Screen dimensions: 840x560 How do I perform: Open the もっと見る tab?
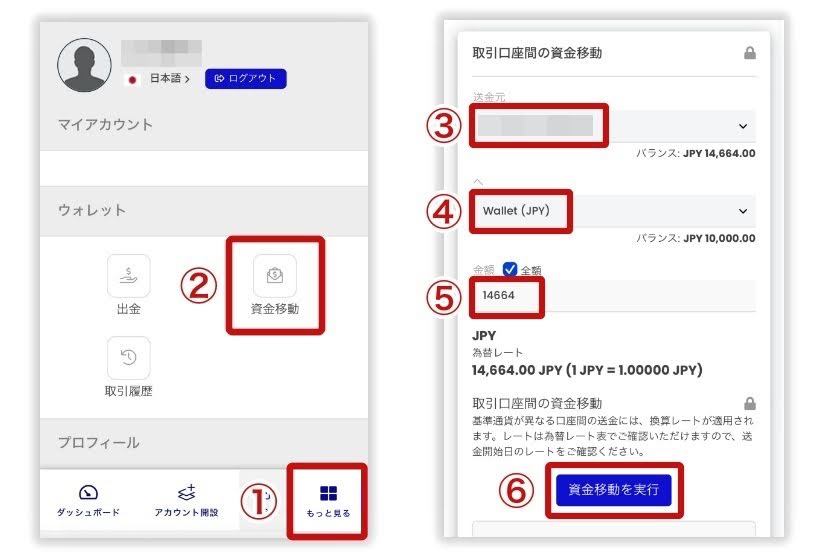(328, 502)
